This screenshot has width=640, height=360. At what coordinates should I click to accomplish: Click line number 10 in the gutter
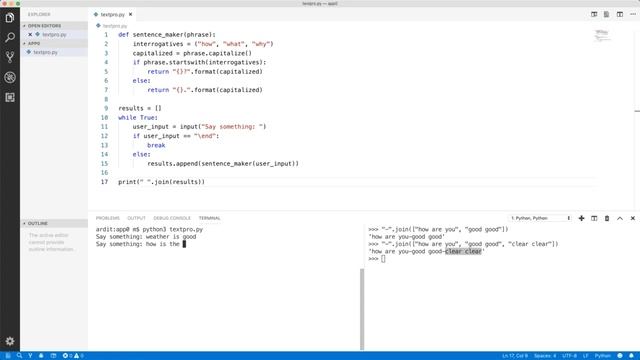coord(104,118)
